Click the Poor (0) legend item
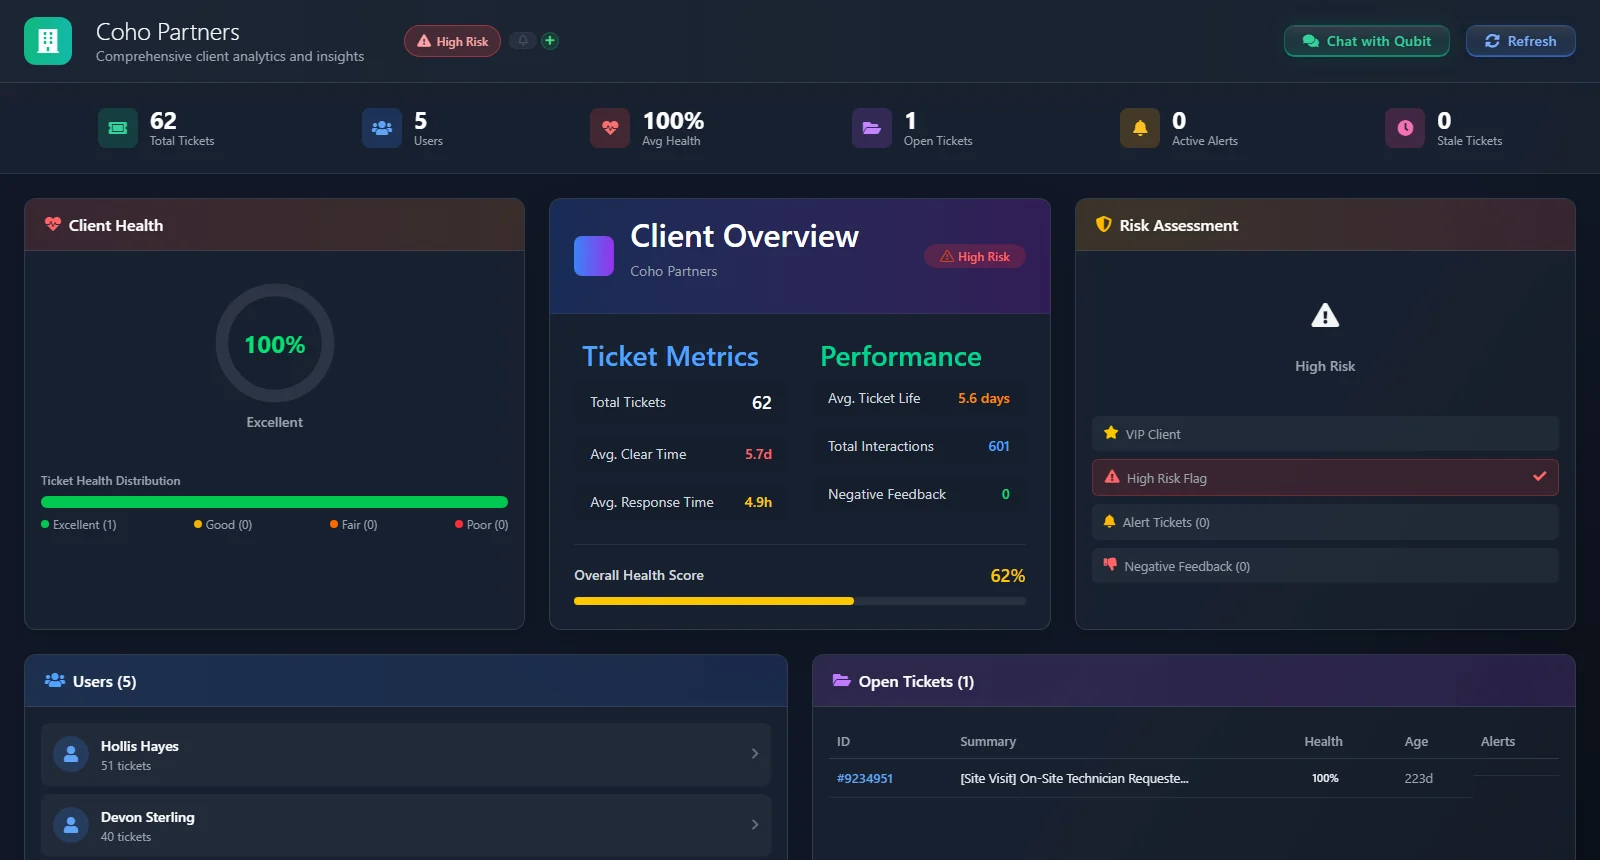The image size is (1600, 860). pyautogui.click(x=481, y=525)
